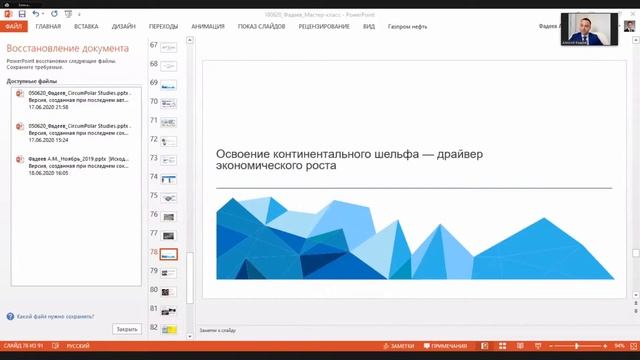
Task: Select slide 72 thumbnail
Action: point(168,141)
